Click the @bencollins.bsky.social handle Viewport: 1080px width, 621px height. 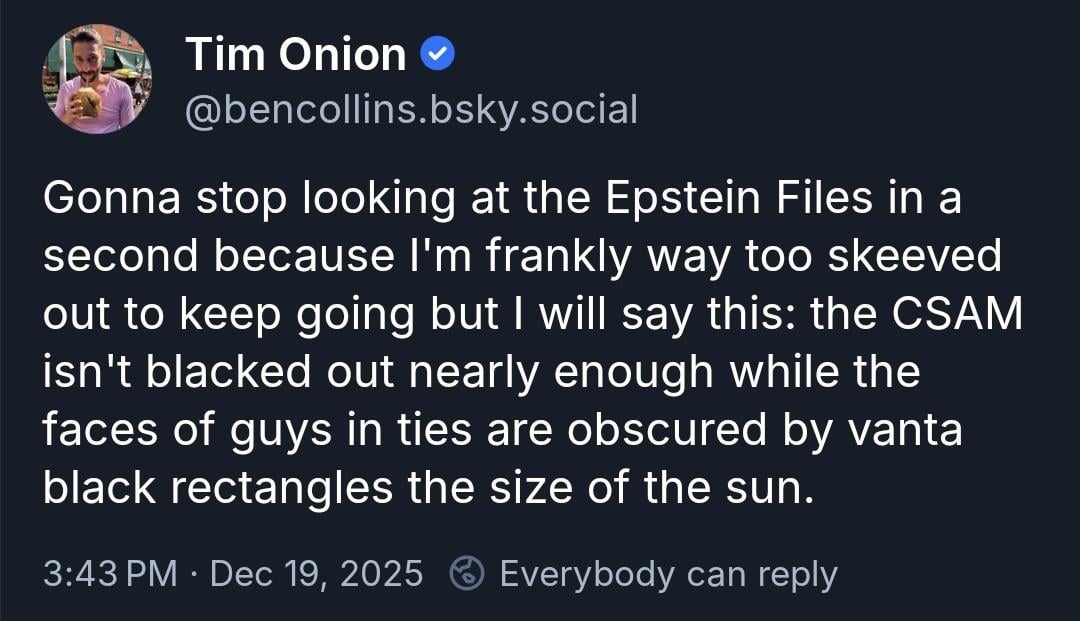pyautogui.click(x=411, y=109)
